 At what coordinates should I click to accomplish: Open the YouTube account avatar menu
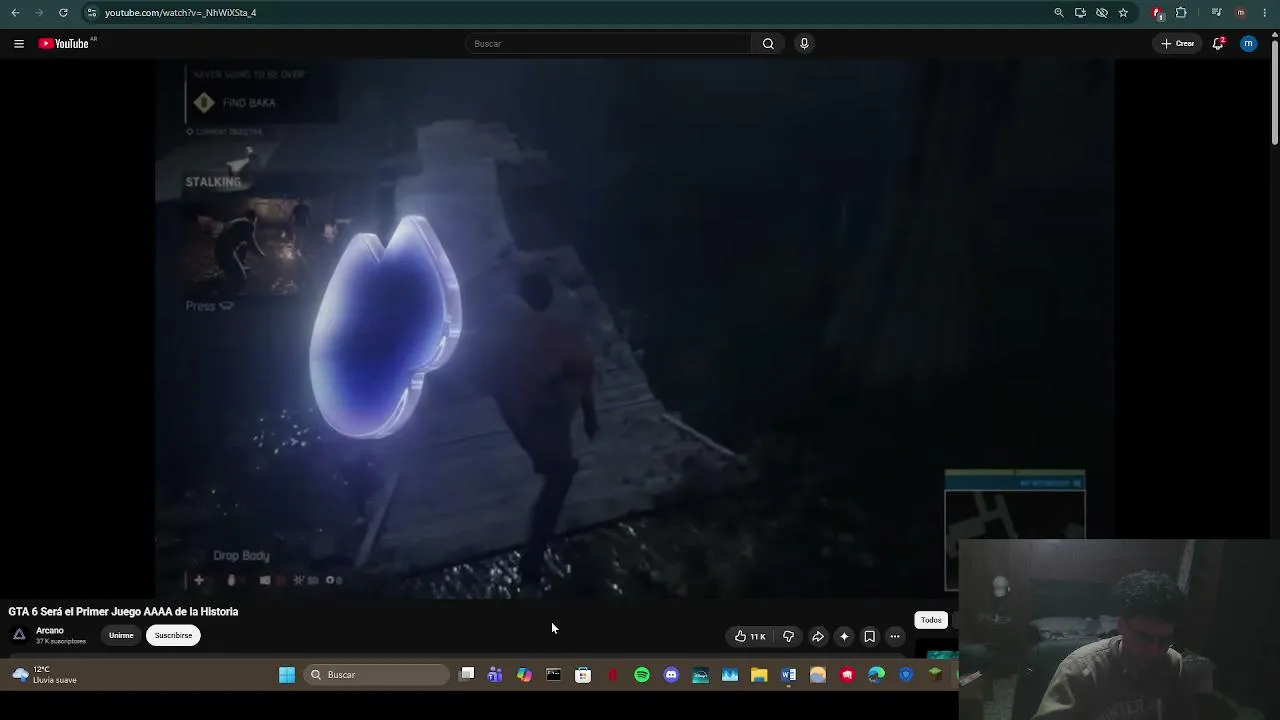tap(1248, 44)
